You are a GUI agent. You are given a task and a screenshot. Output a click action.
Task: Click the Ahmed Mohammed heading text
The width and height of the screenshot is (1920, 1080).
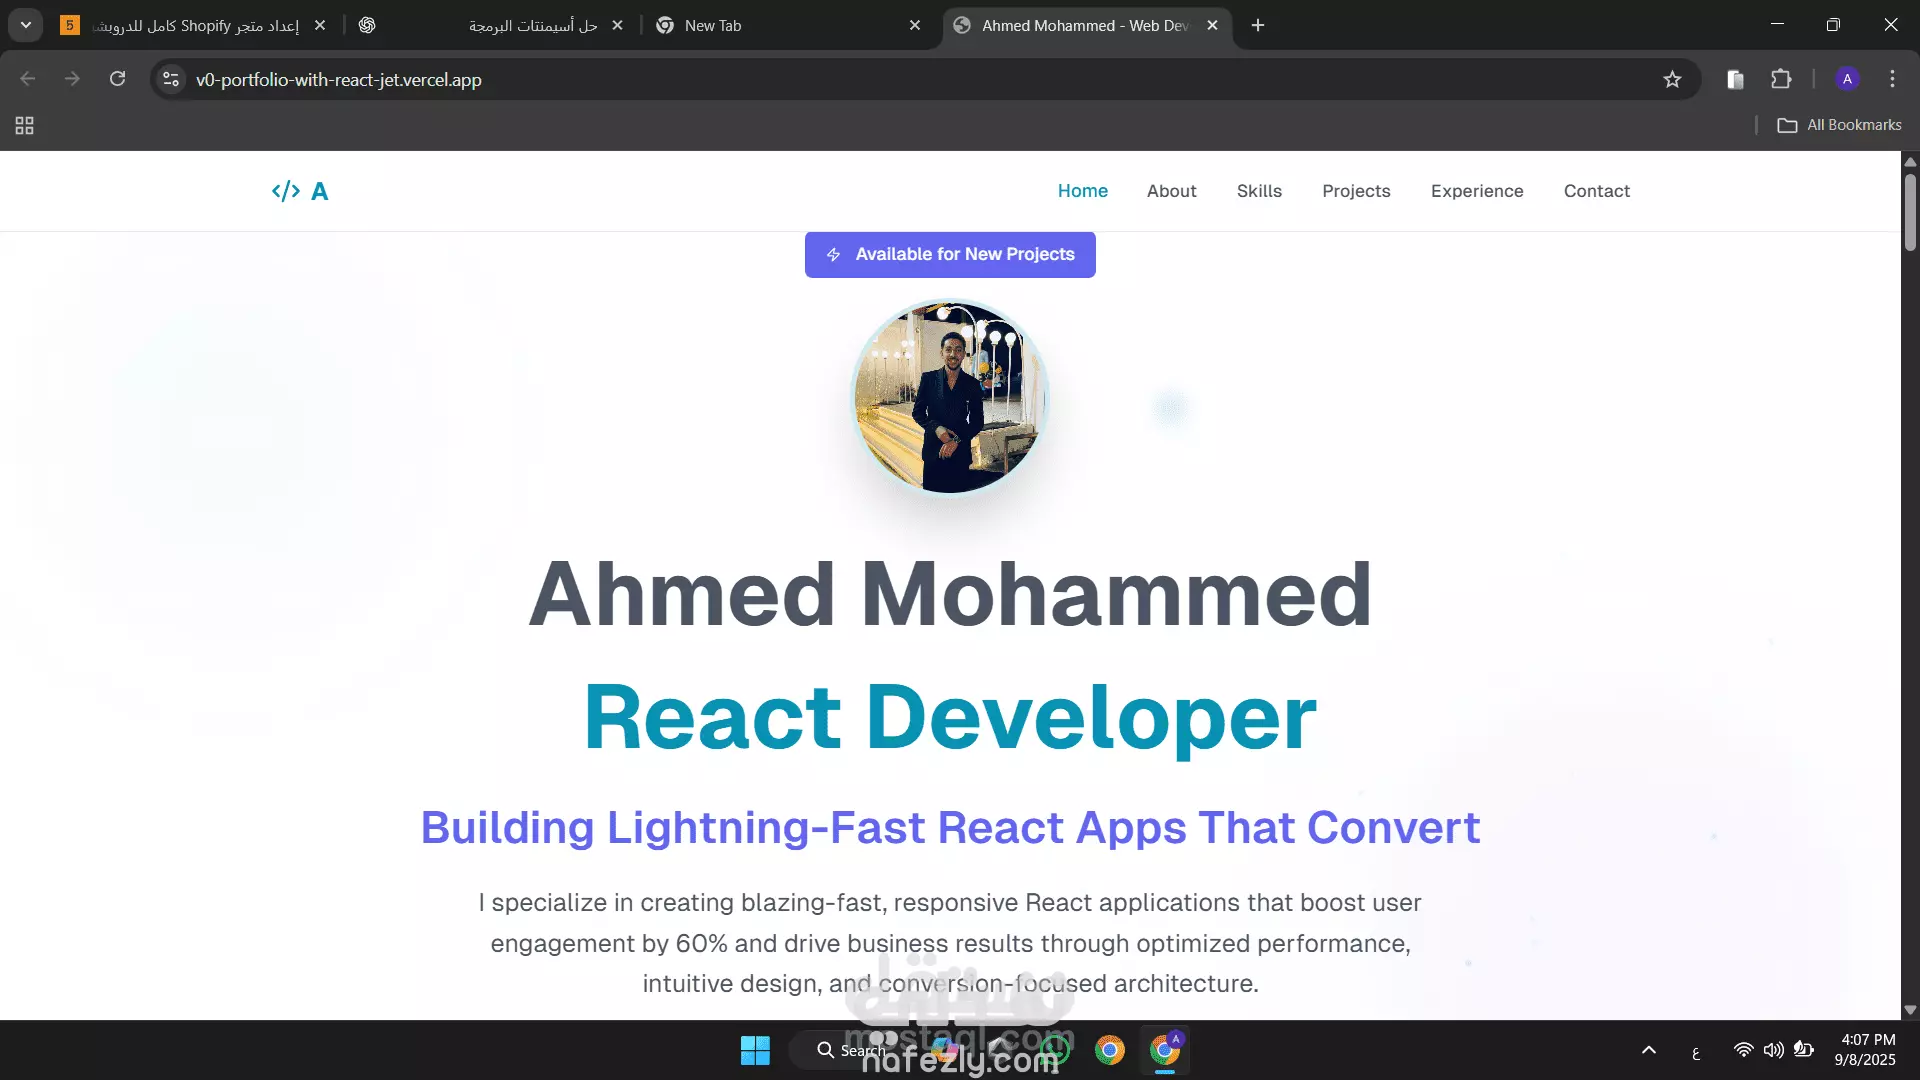950,594
